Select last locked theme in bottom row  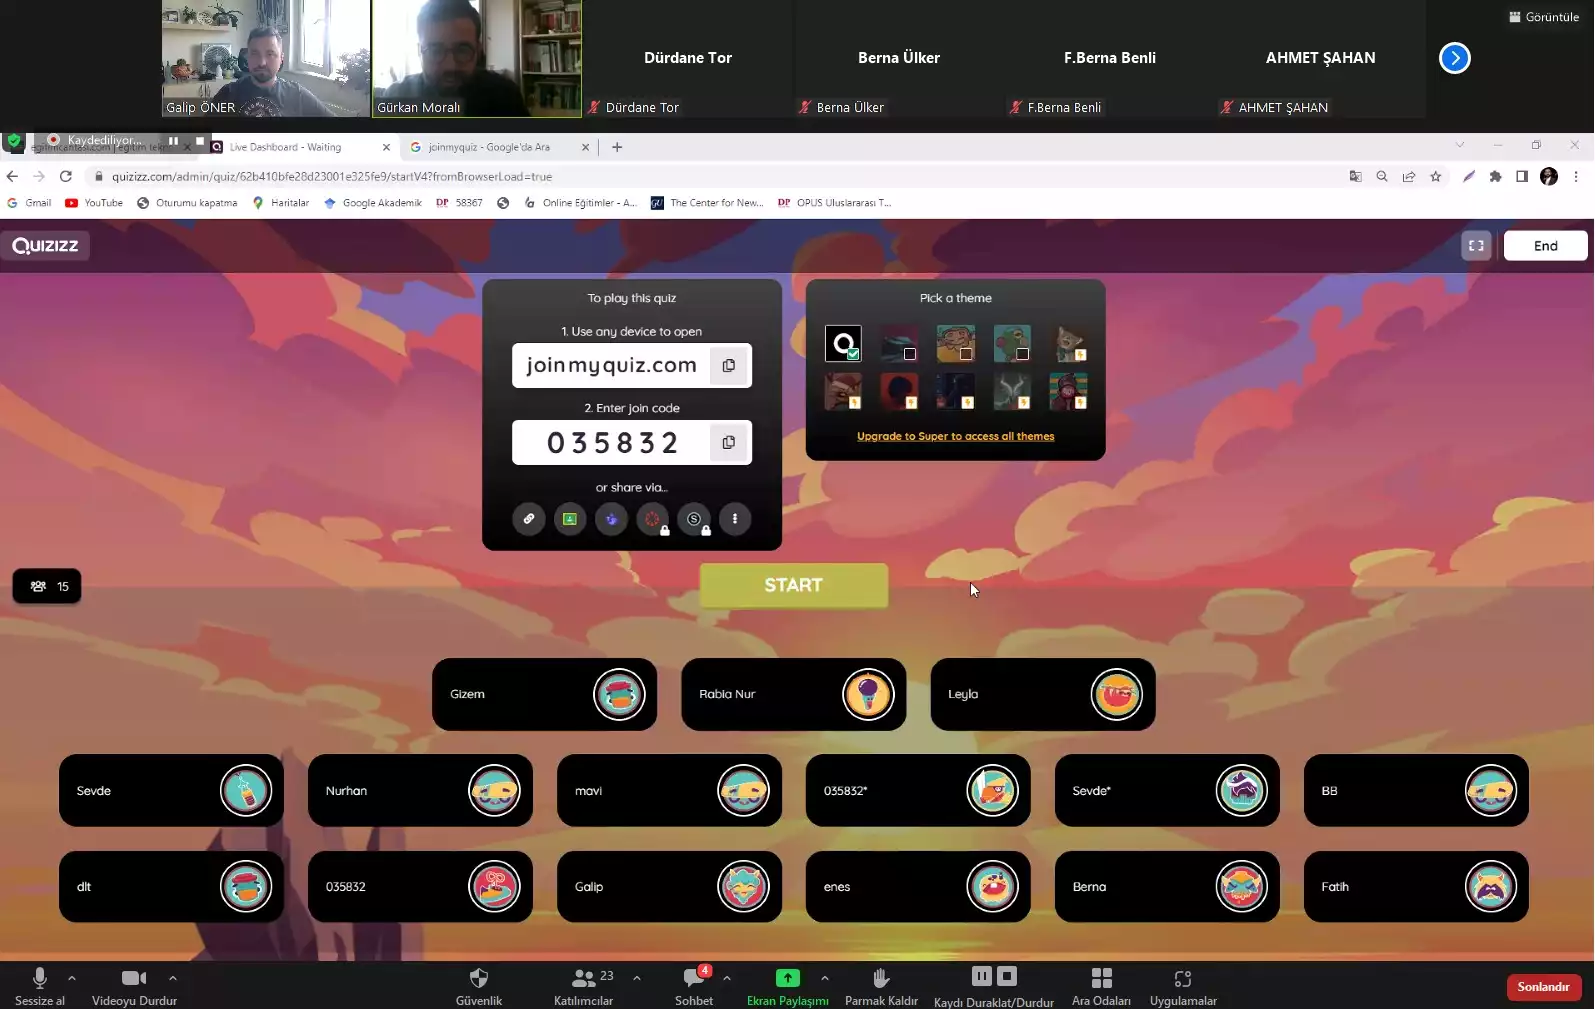[1068, 391]
